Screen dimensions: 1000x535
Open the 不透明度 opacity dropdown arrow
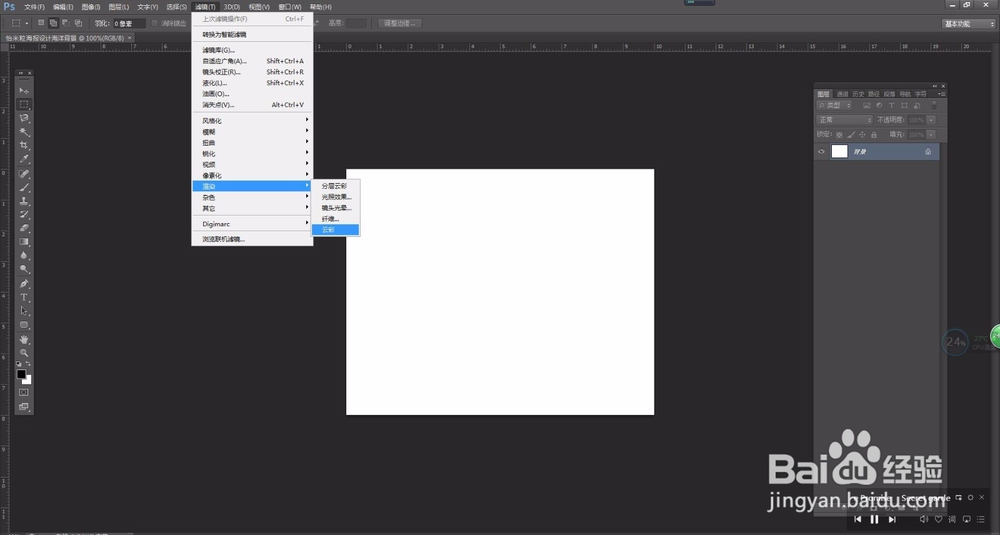[x=932, y=120]
